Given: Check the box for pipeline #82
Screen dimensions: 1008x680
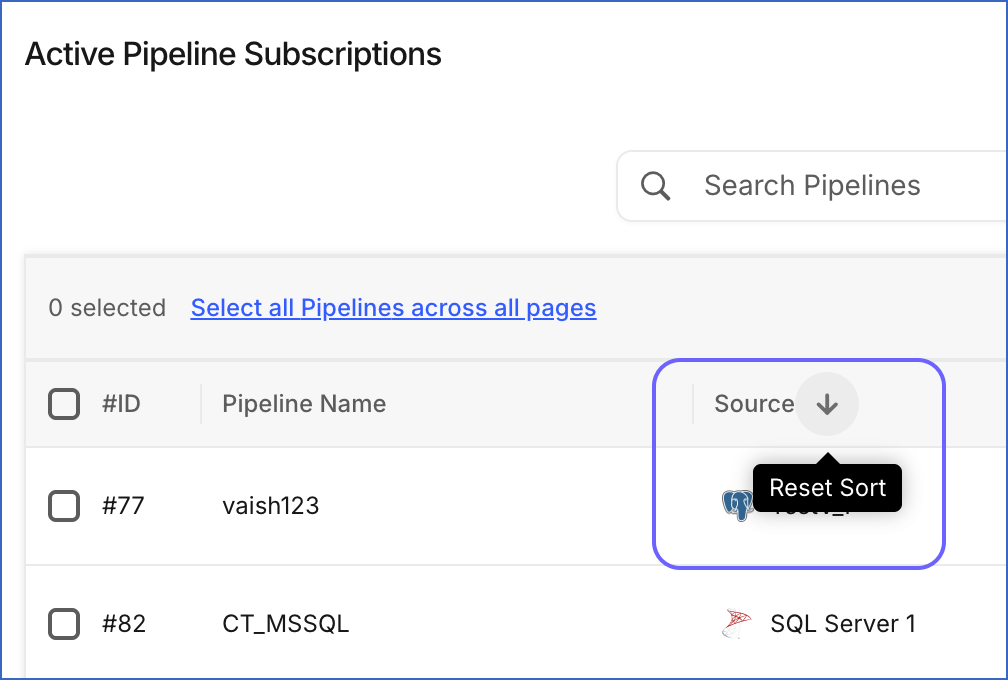Looking at the screenshot, I should (64, 623).
